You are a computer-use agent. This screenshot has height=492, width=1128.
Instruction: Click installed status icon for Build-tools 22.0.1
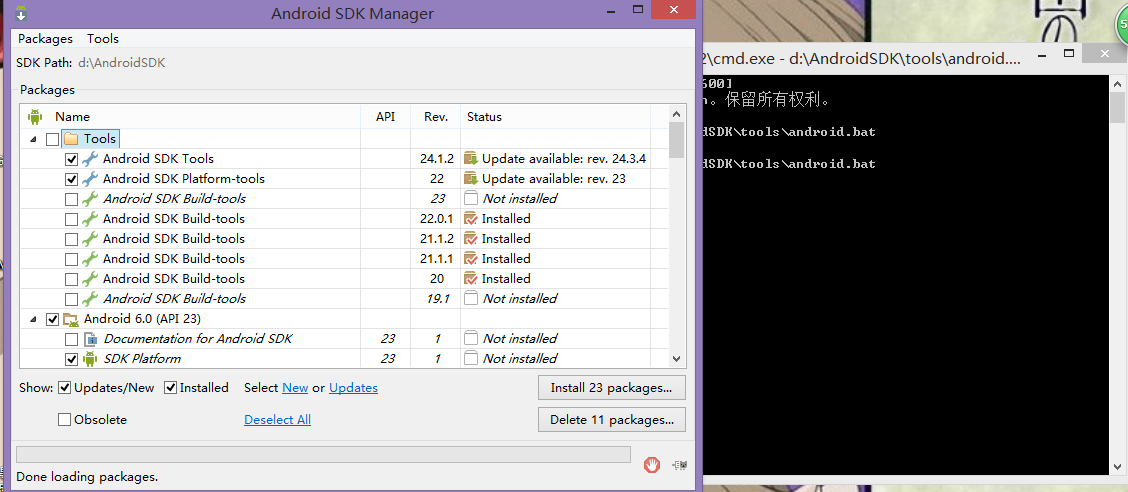(471, 219)
